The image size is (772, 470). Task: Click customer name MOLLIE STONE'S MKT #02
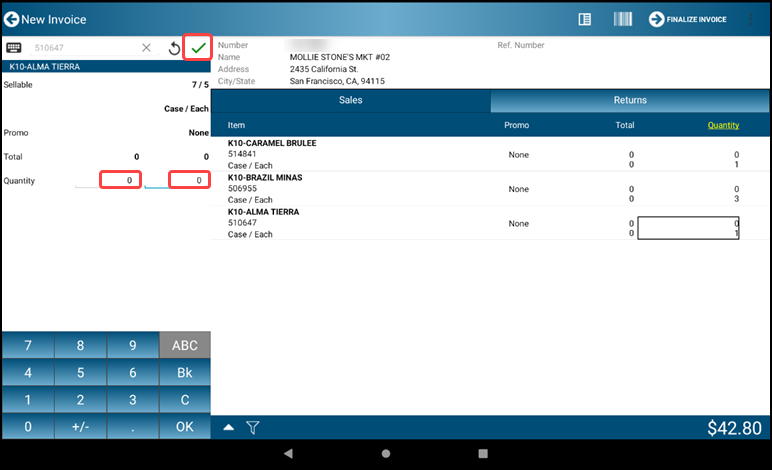point(340,57)
